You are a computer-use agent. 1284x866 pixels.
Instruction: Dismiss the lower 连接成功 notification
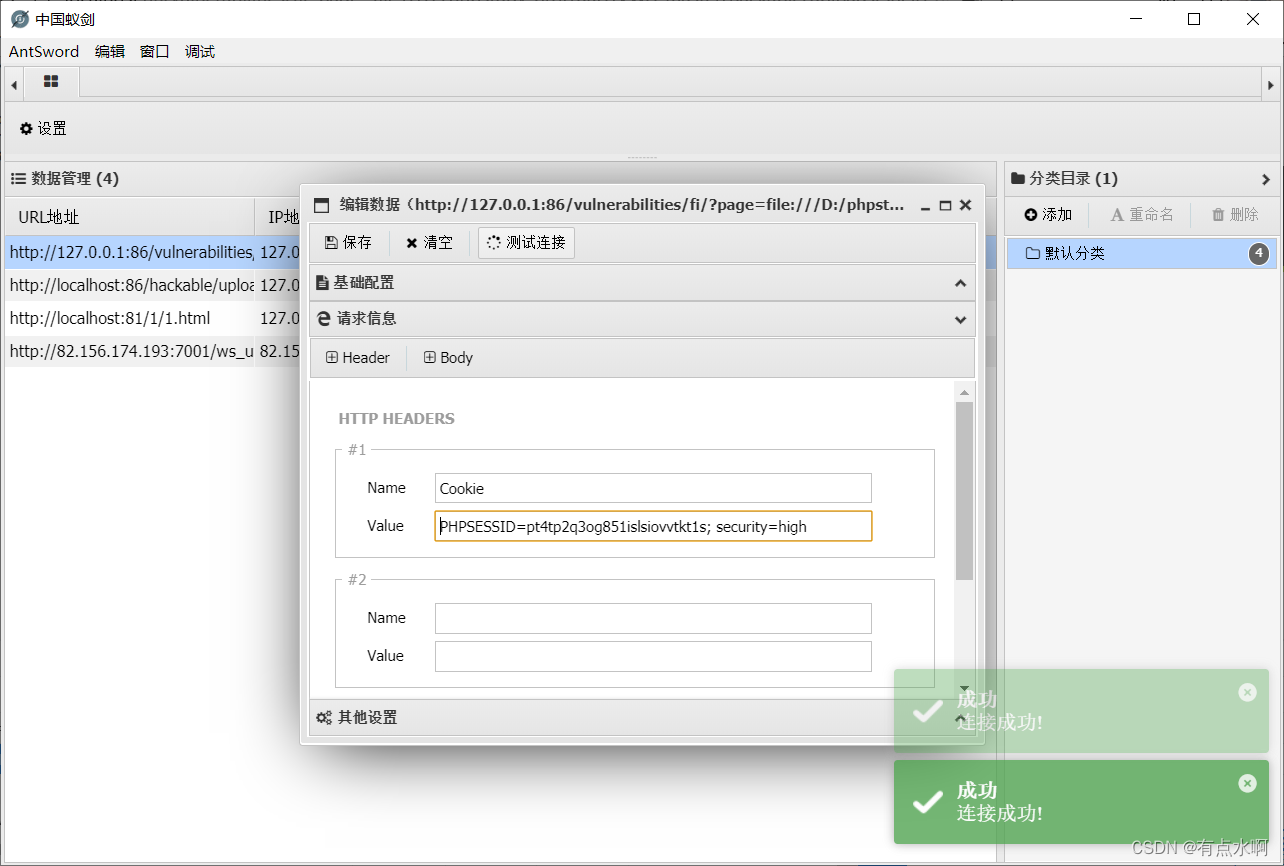[1247, 783]
